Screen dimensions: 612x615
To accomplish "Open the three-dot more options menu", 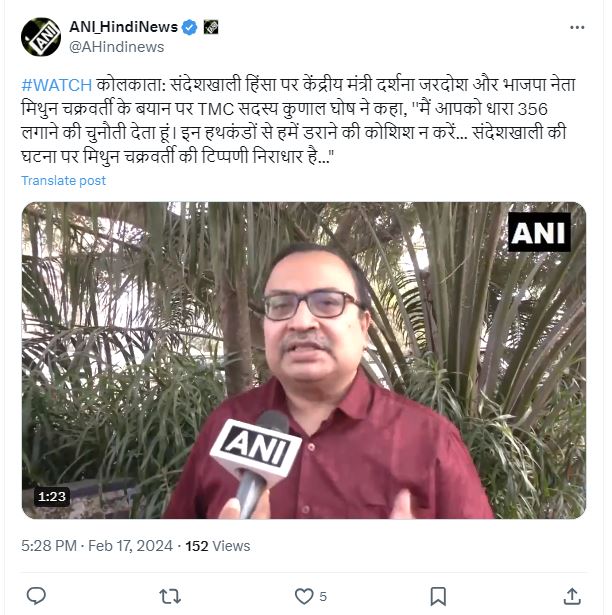I will click(x=577, y=27).
